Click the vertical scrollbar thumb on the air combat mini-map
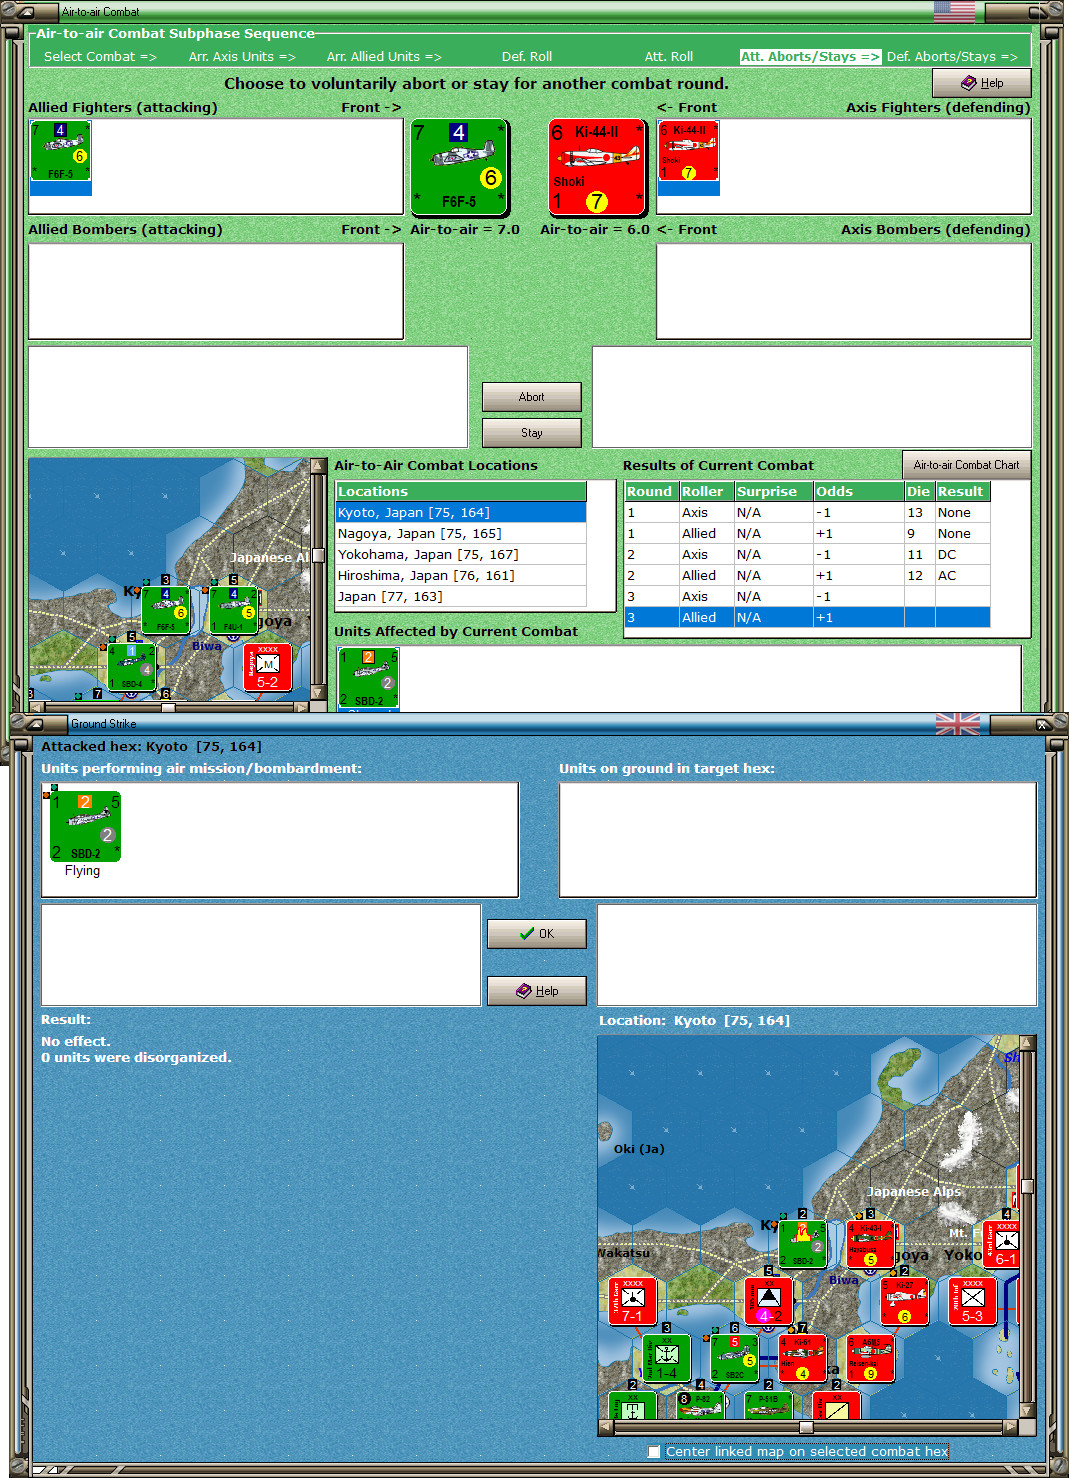Viewport: 1069px width, 1478px height. tap(318, 556)
